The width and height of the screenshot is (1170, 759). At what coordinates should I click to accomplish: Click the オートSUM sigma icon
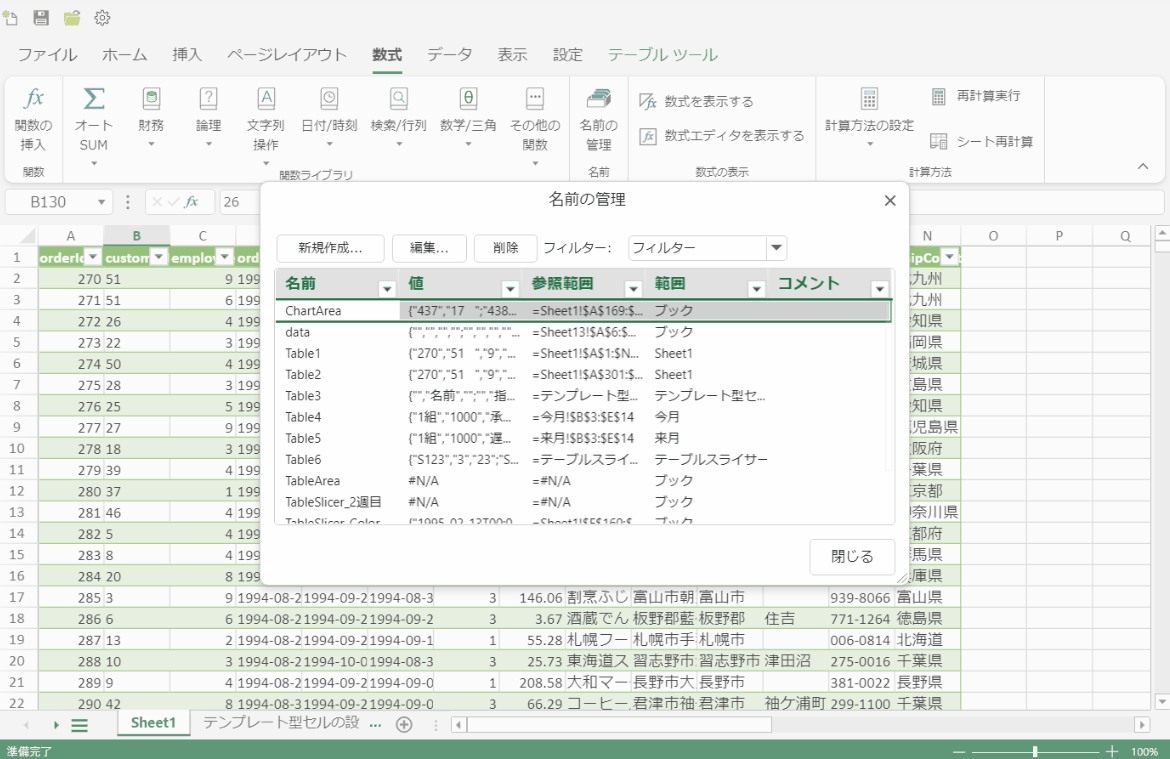(x=94, y=98)
